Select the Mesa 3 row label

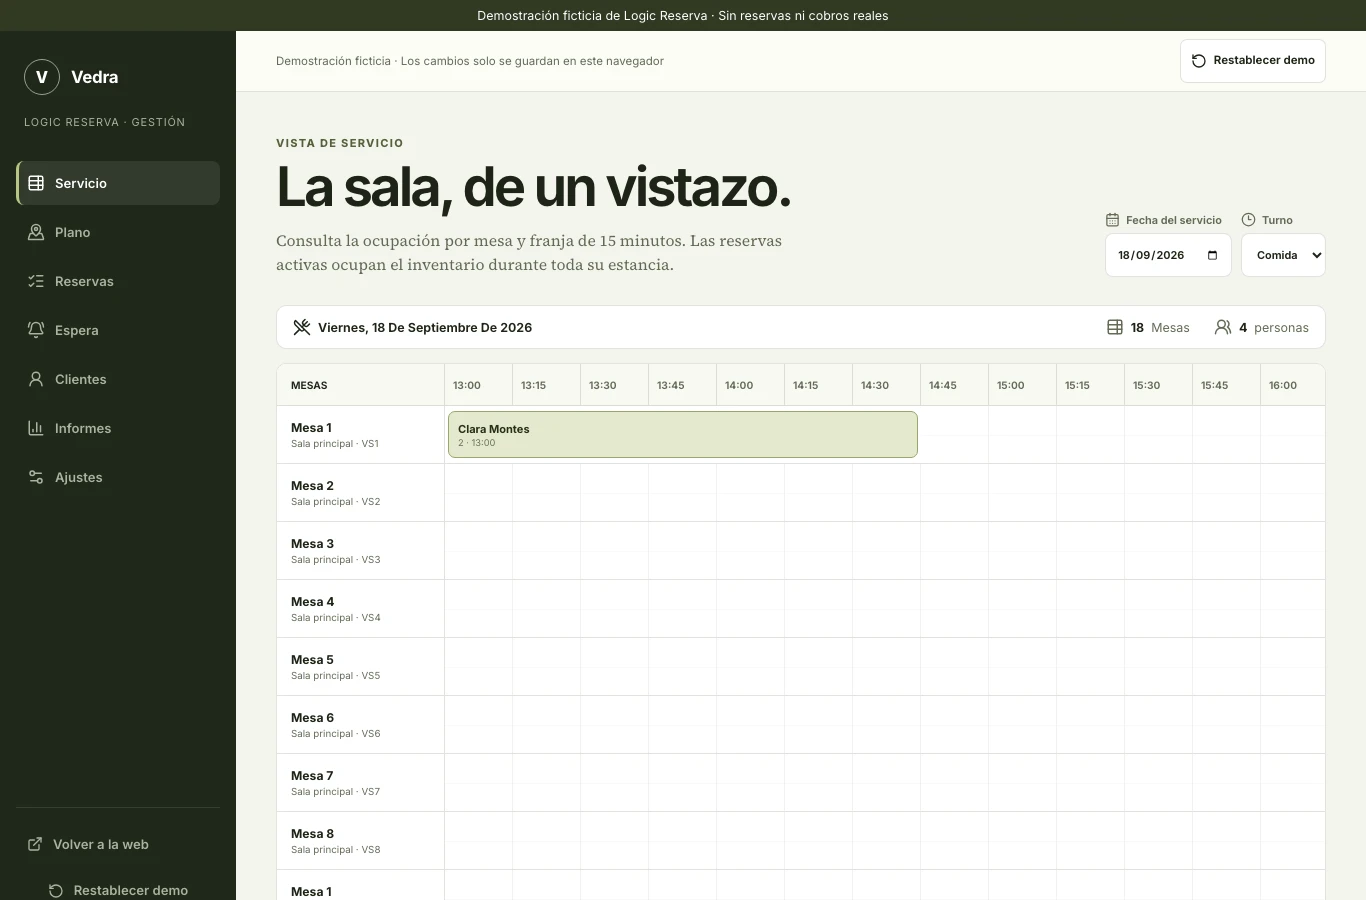coord(361,551)
